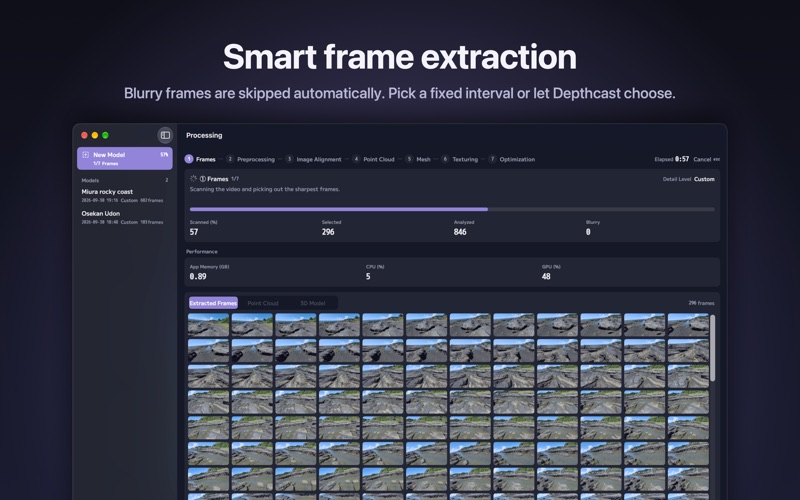Select the Optimization stage label
The width and height of the screenshot is (800, 500).
coord(517,159)
